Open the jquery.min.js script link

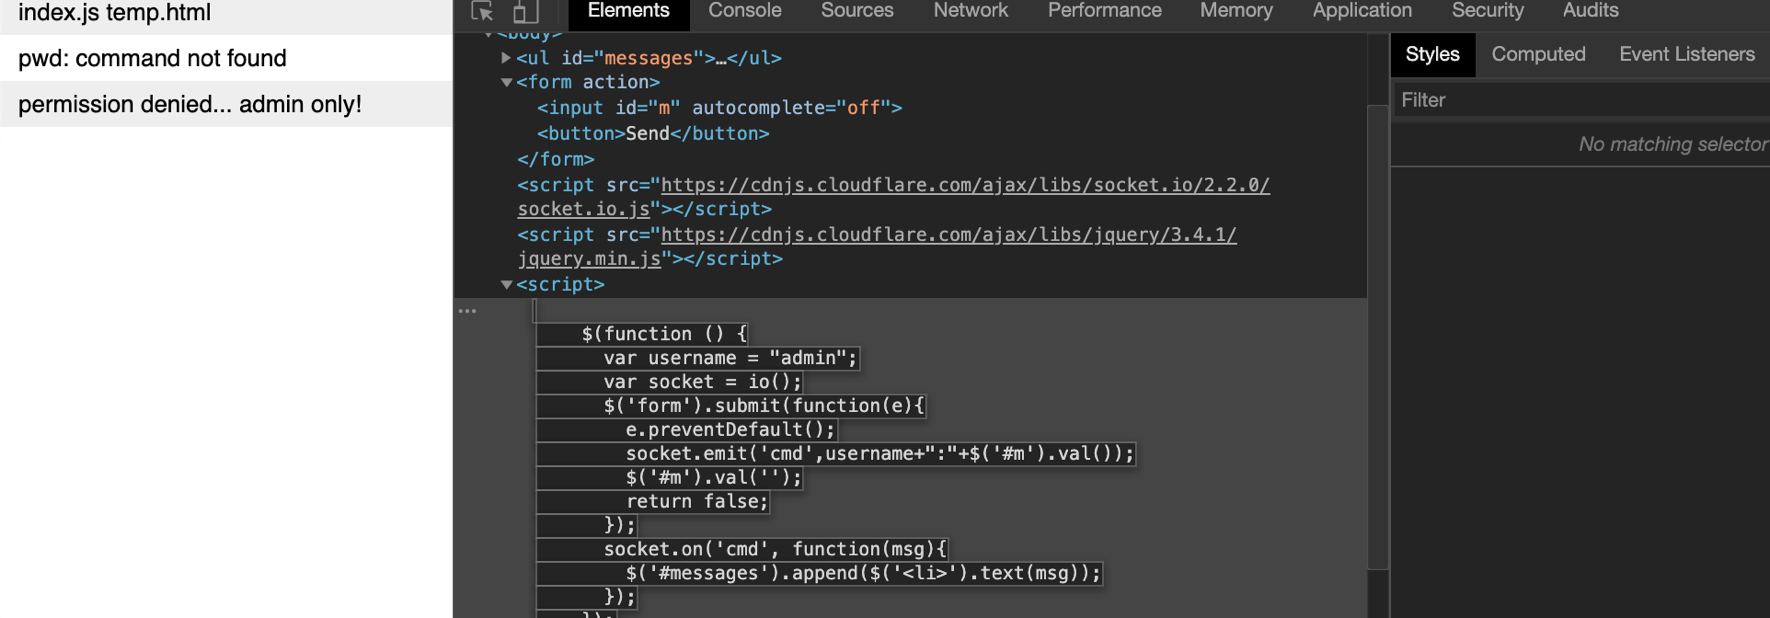[x=877, y=246]
